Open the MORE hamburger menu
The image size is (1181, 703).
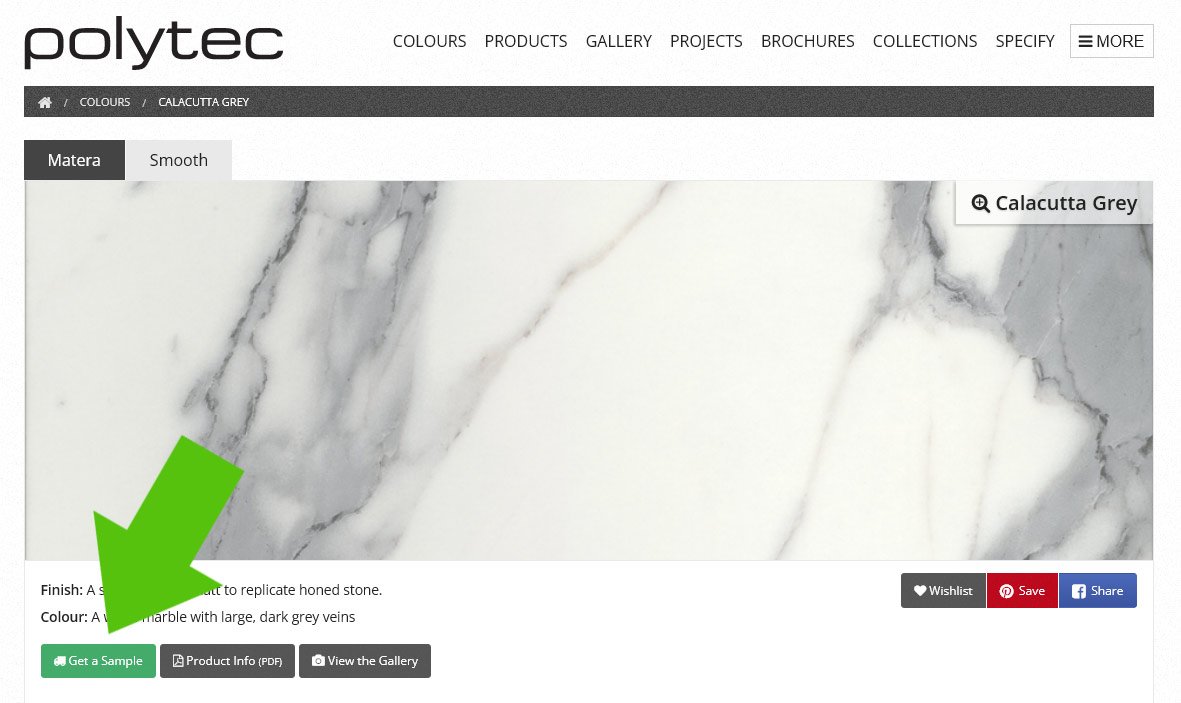(1111, 41)
